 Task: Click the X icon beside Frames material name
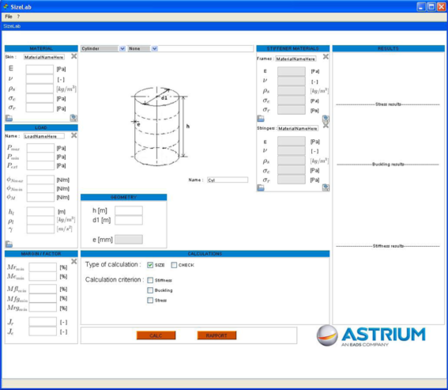tap(326, 57)
